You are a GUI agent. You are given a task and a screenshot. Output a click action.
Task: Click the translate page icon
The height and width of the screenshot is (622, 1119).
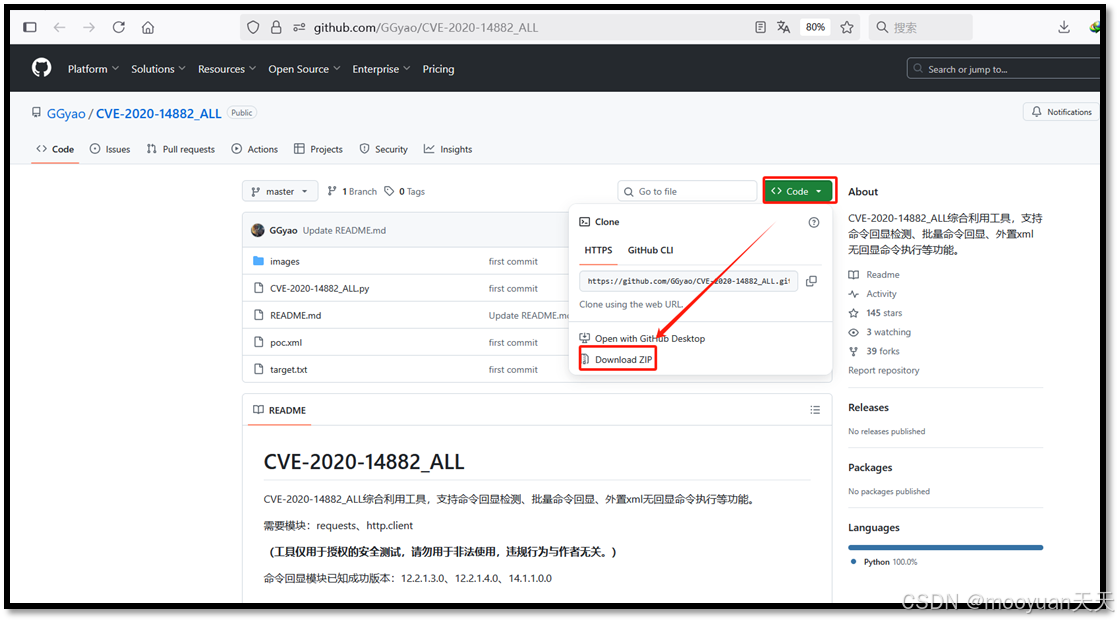(x=784, y=27)
